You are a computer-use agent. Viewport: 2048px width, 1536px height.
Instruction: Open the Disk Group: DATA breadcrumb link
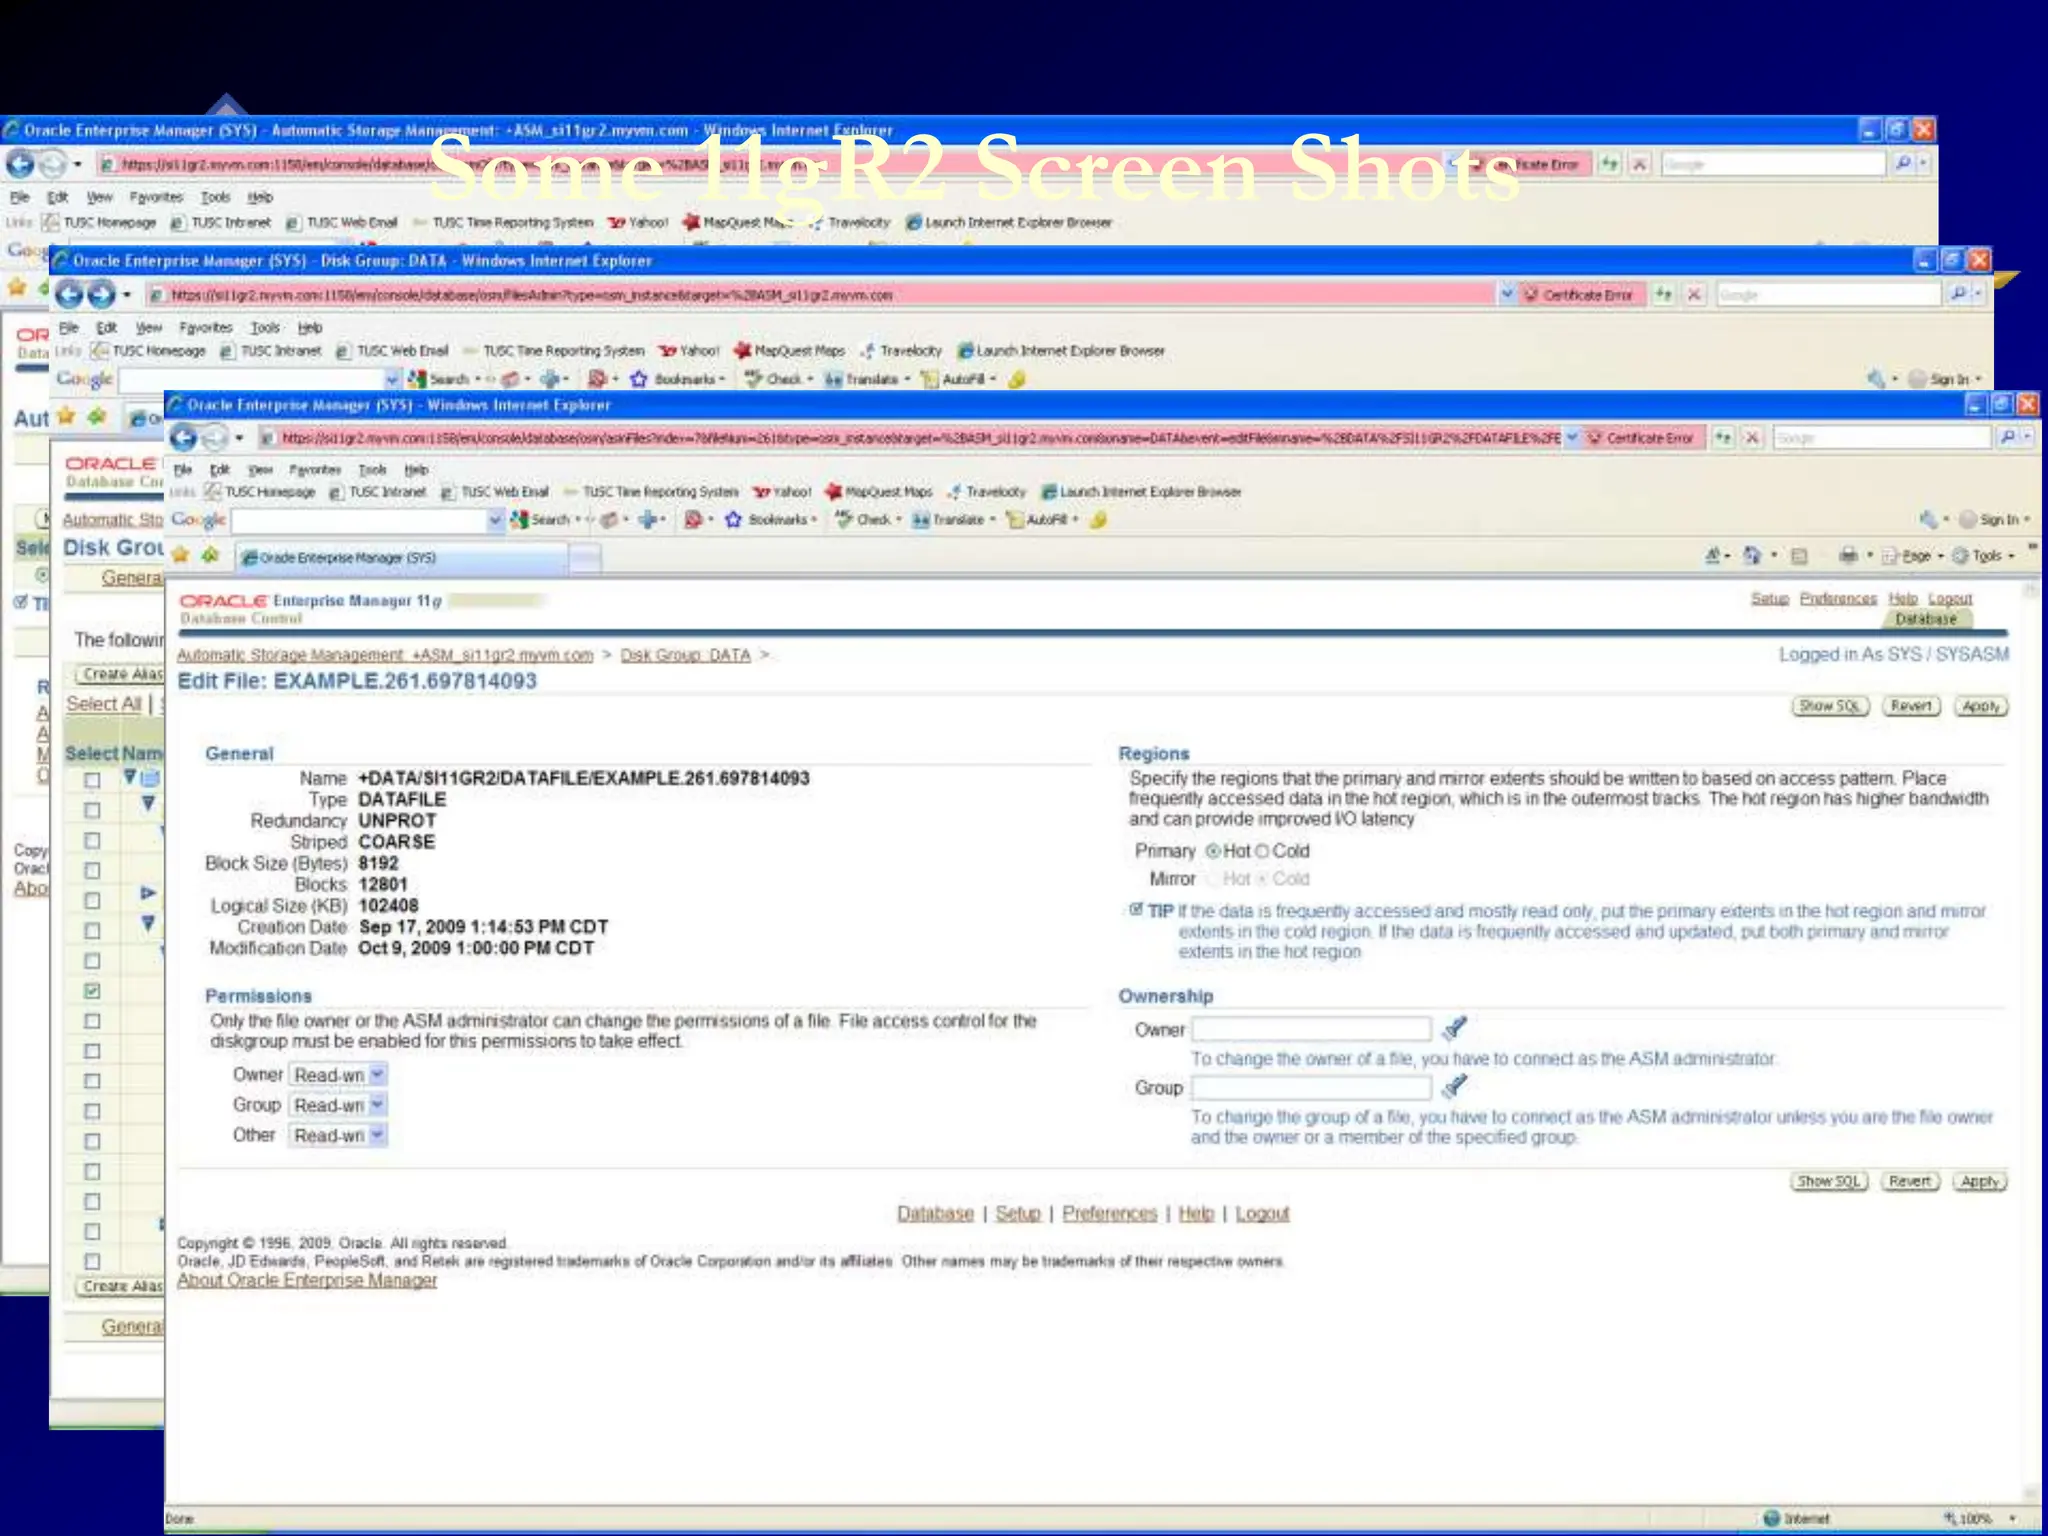coord(685,655)
